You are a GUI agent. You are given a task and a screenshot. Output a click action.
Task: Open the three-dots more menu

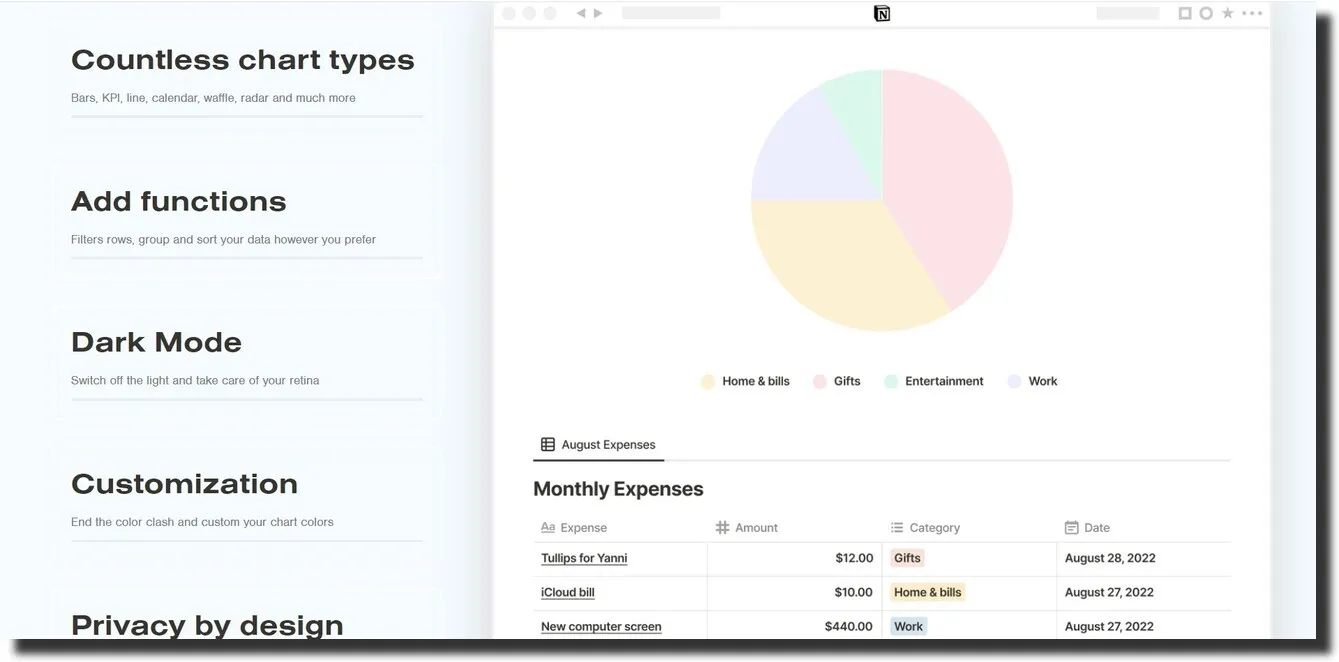point(1252,13)
